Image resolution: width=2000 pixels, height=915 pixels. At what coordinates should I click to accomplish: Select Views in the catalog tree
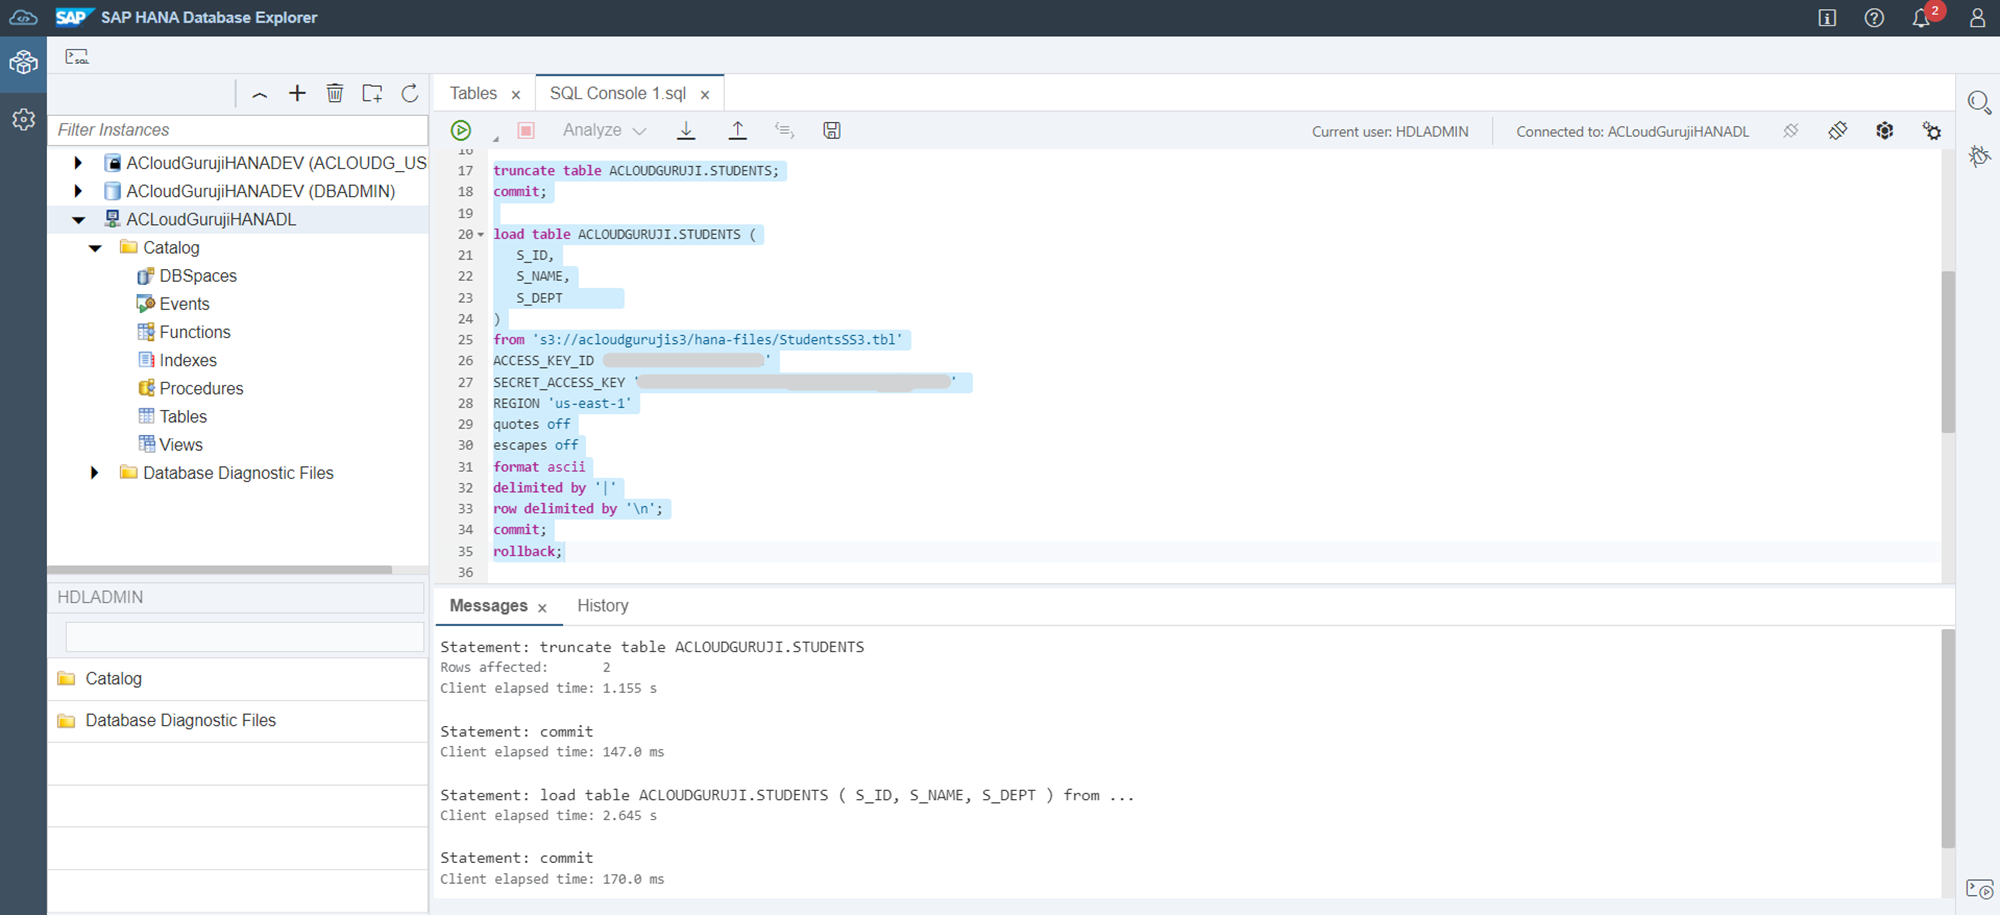click(181, 445)
